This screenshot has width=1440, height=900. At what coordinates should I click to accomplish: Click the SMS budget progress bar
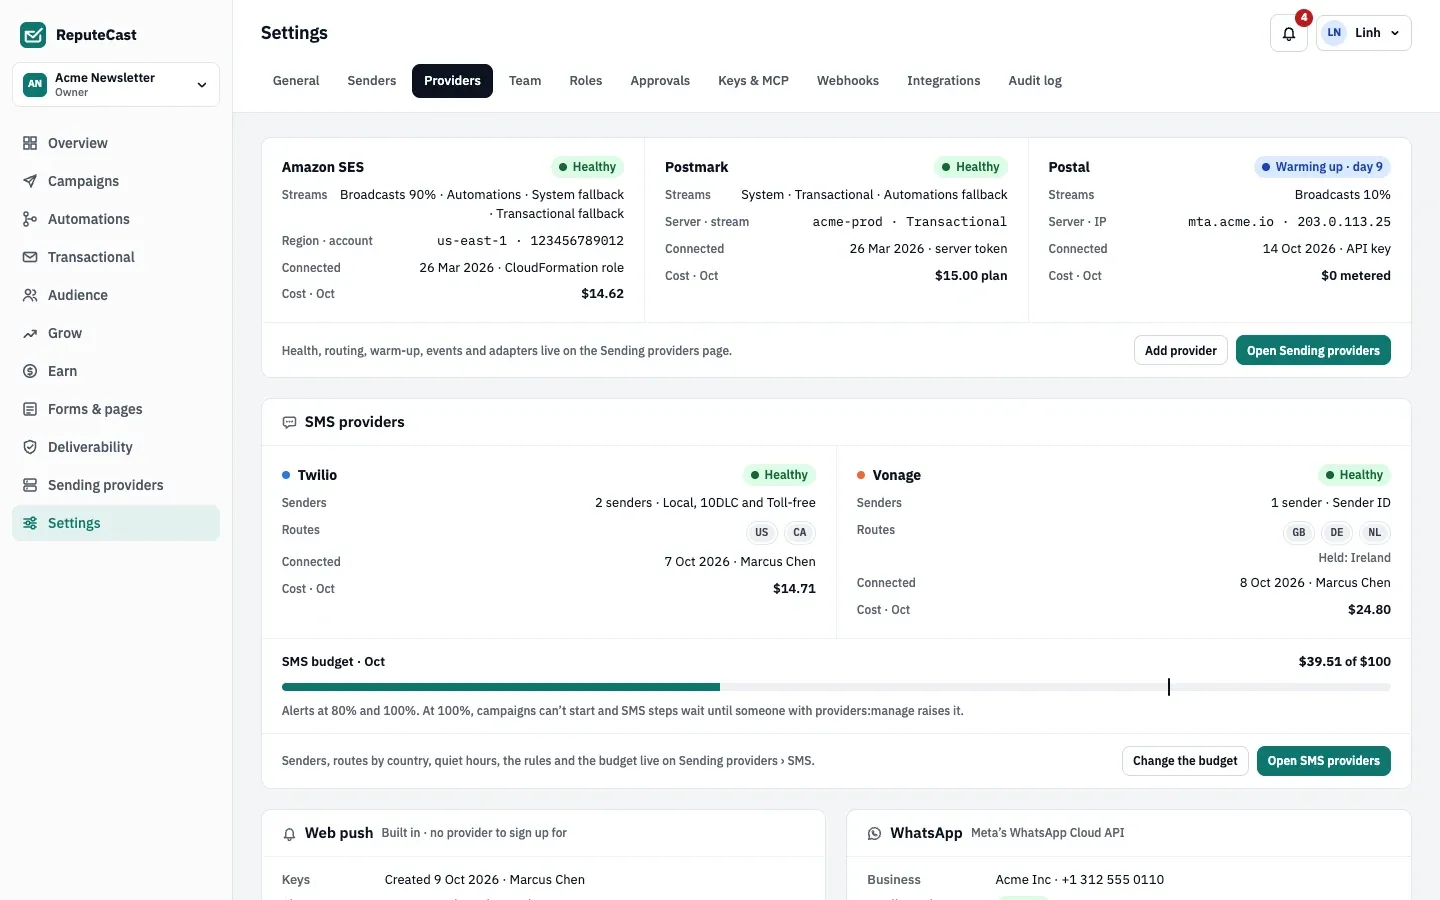(x=836, y=687)
